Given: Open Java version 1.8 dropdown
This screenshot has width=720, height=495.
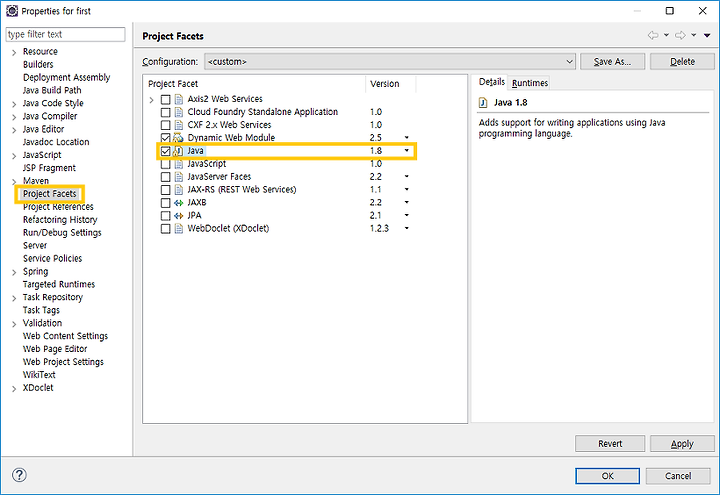Looking at the screenshot, I should (406, 151).
